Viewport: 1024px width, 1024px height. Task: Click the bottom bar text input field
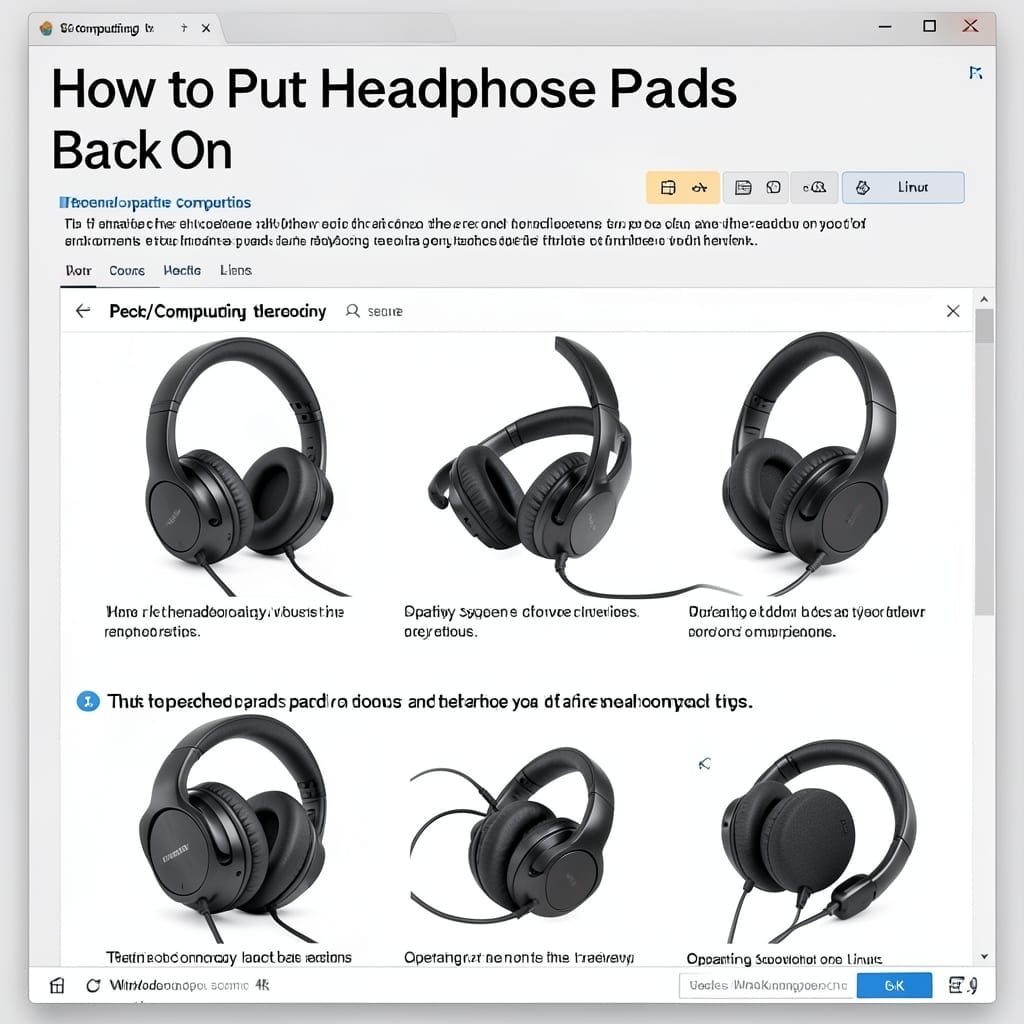pos(768,985)
